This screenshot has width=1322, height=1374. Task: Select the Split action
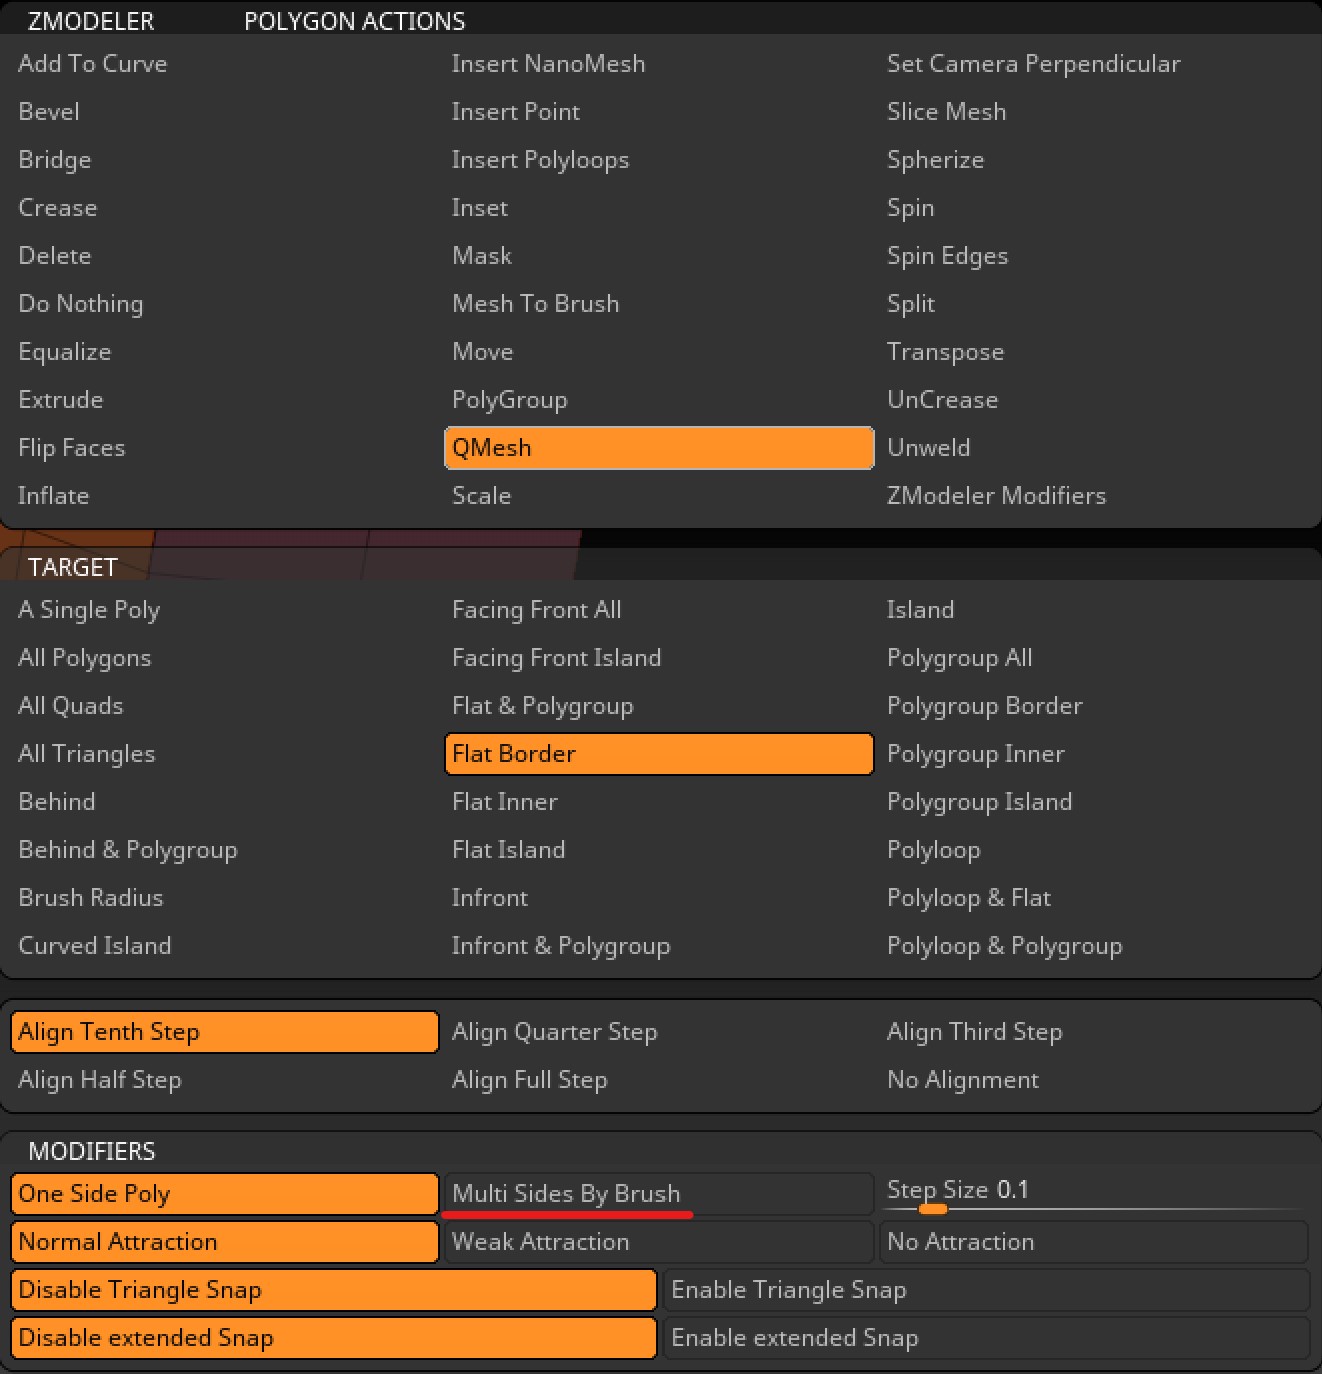coord(910,303)
